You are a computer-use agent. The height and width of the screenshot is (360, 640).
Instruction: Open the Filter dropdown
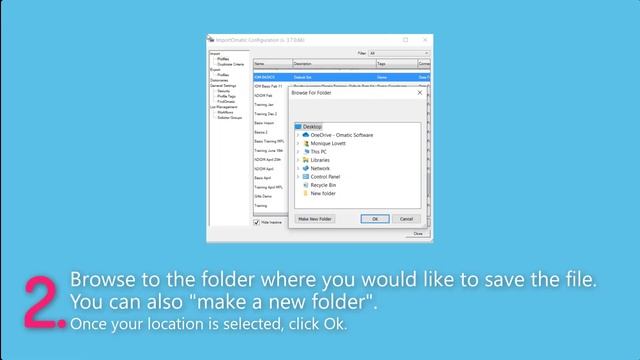(399, 53)
